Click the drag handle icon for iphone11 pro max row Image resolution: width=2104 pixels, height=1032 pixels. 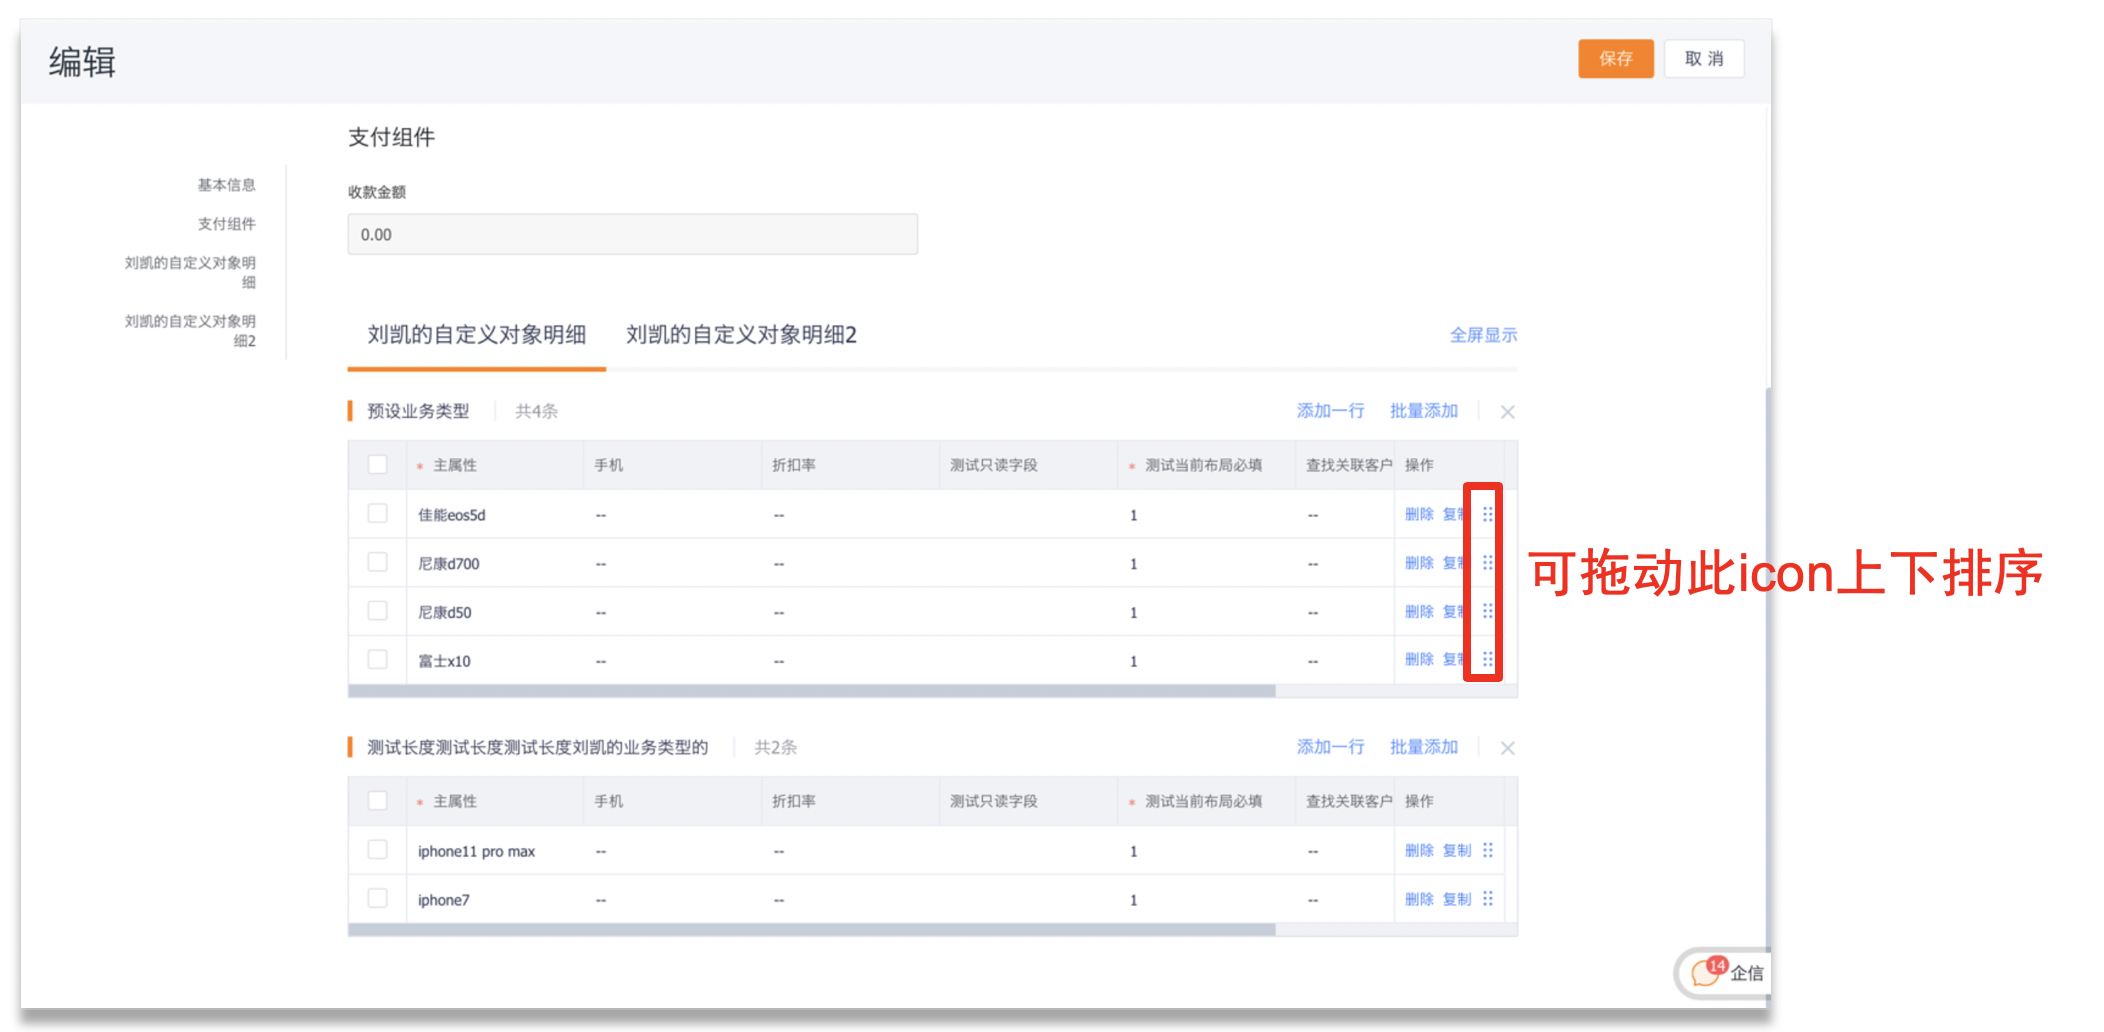pos(1488,850)
